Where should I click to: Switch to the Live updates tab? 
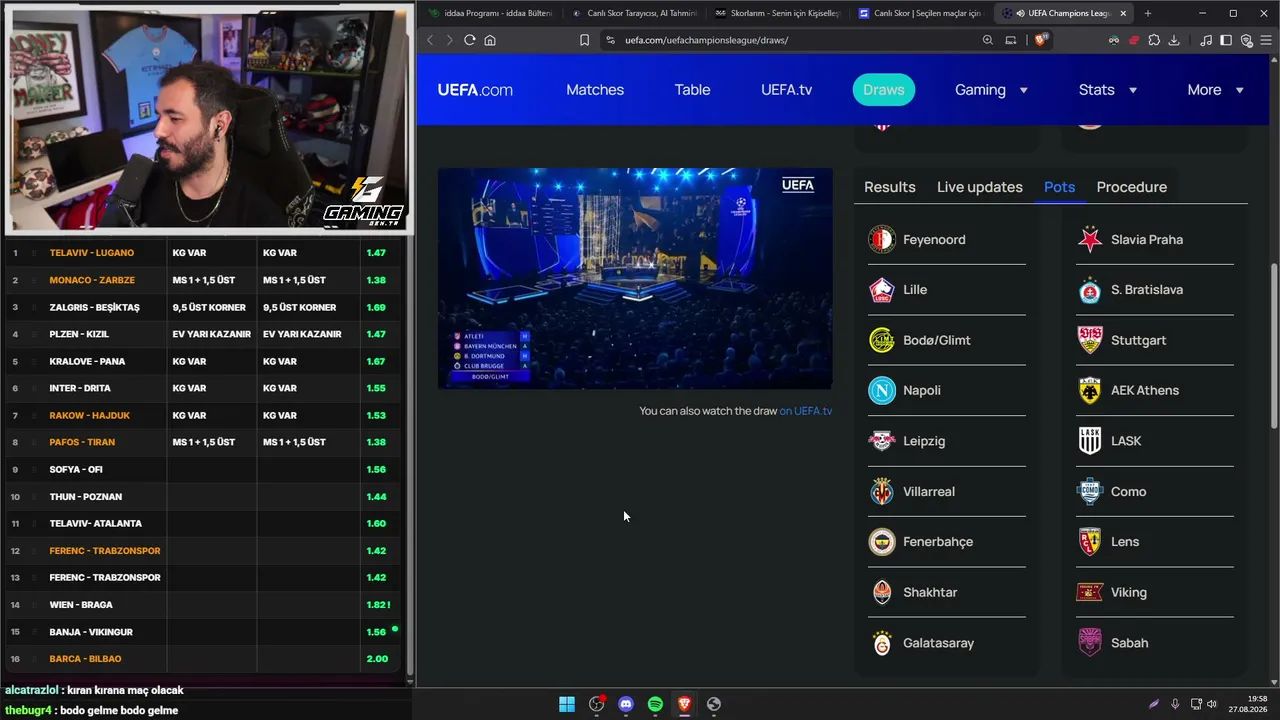(x=980, y=187)
